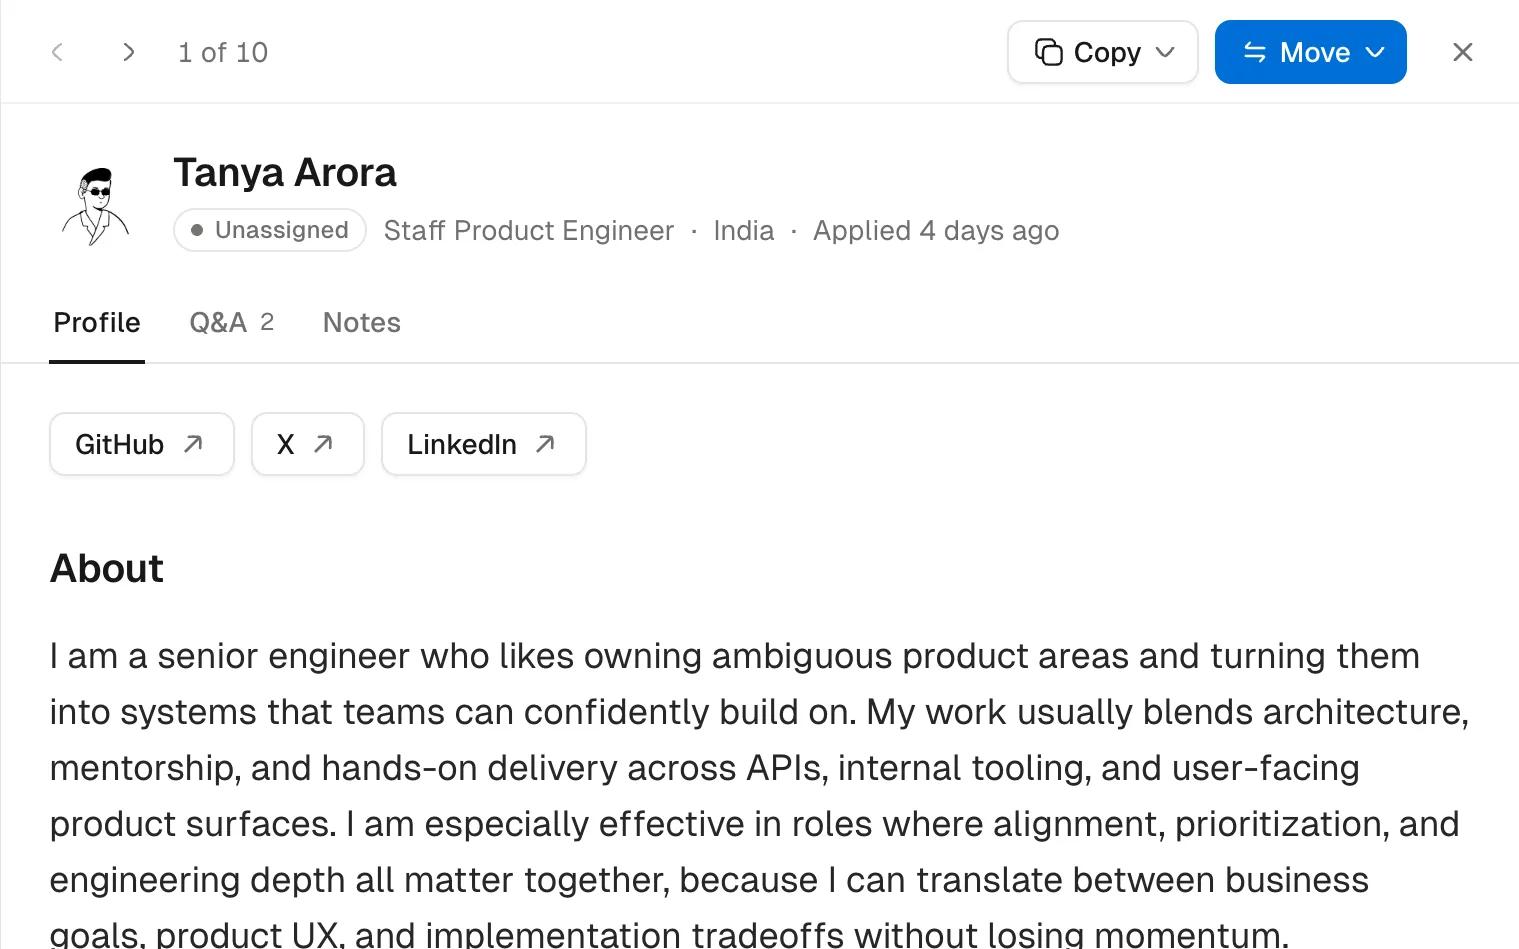
Task: Open the Copy dropdown
Action: coord(1102,52)
